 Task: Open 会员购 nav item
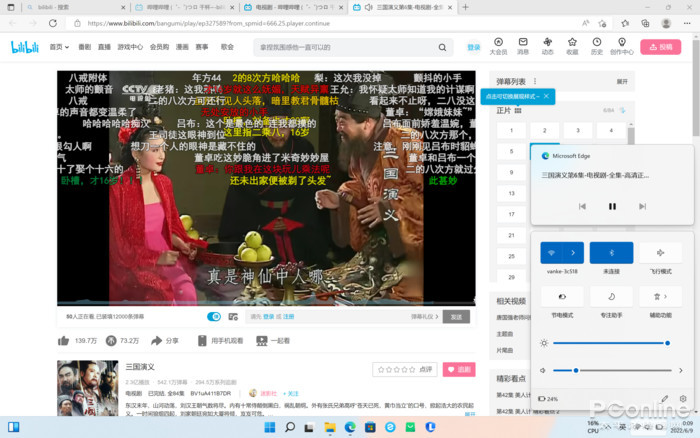pos(159,47)
